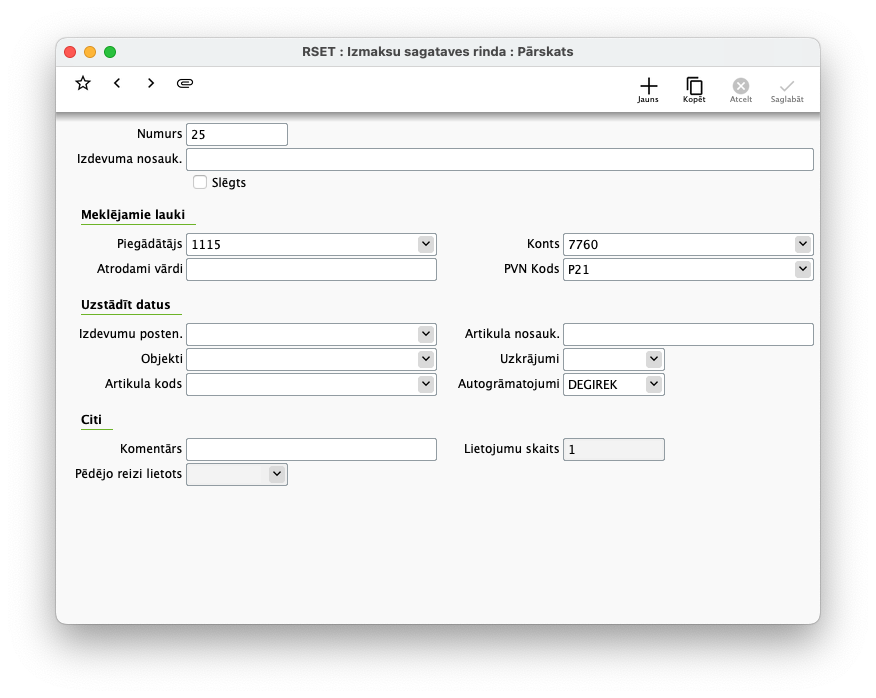The height and width of the screenshot is (698, 876).
Task: Click the Izdevuma nosauk. text field
Action: 499,160
